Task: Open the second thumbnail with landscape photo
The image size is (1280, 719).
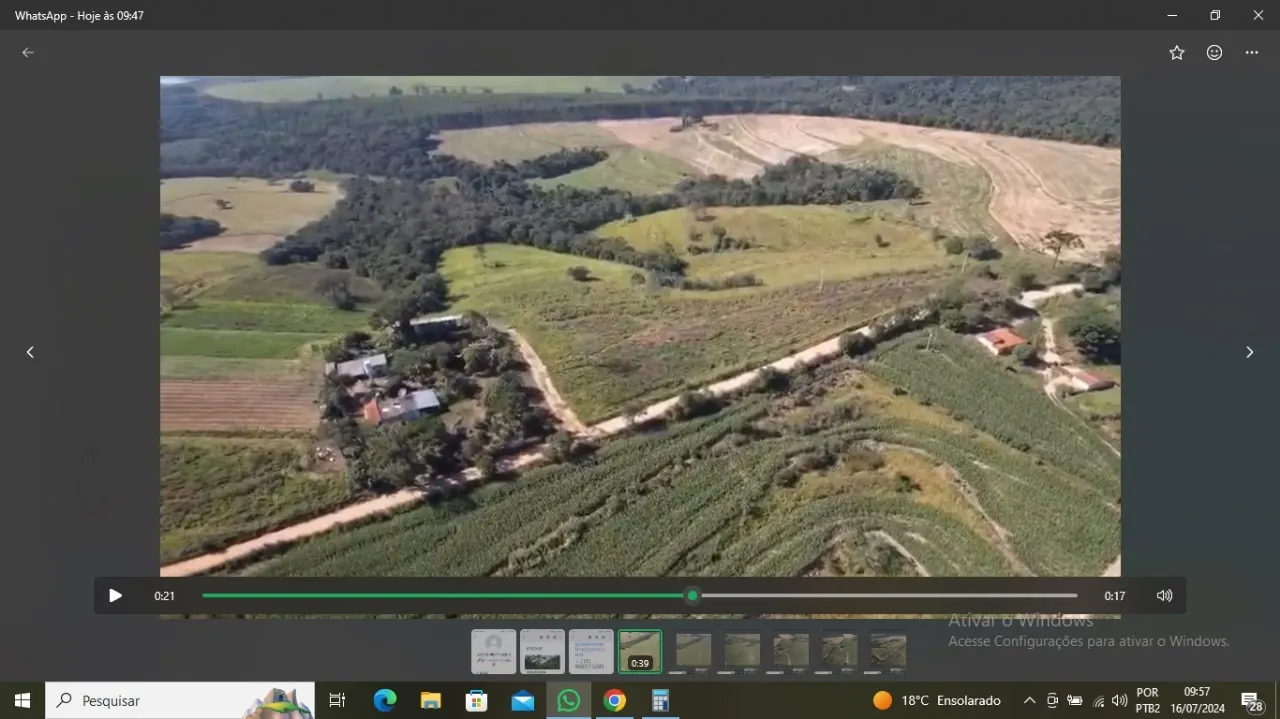Action: pyautogui.click(x=542, y=651)
